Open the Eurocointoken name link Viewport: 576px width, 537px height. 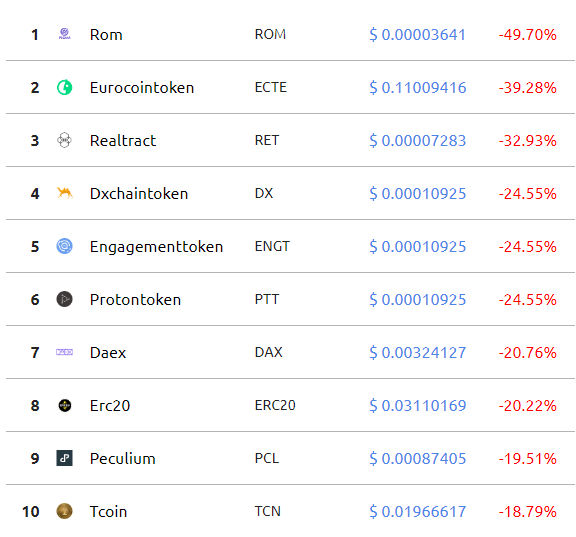click(x=142, y=88)
